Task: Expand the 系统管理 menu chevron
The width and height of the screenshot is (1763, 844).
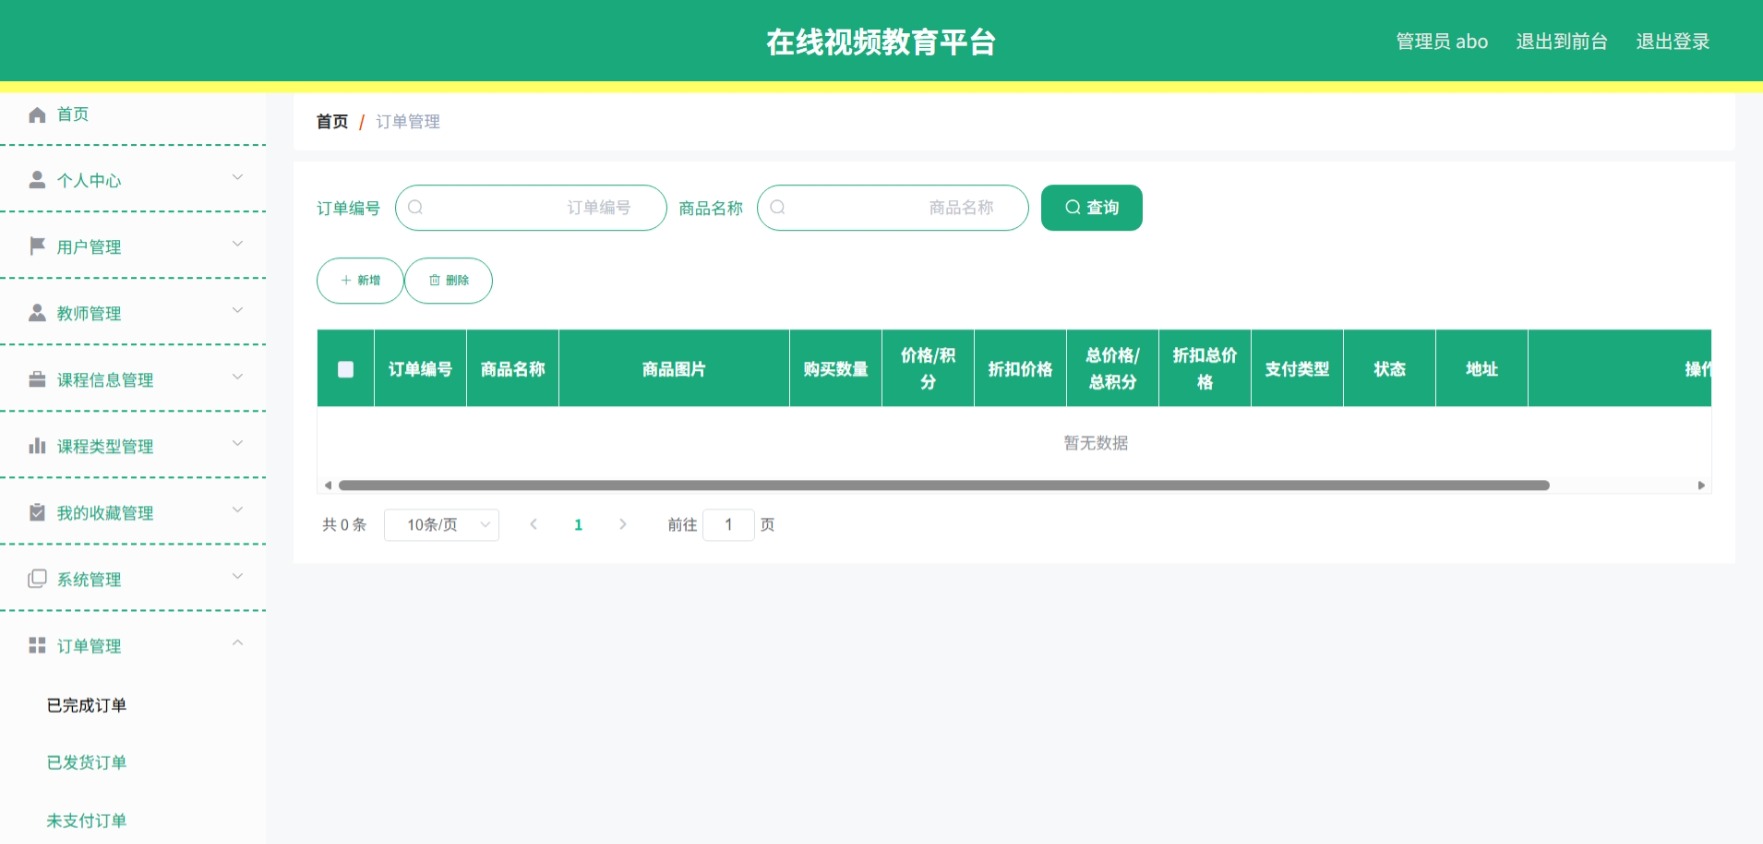Action: point(238,577)
